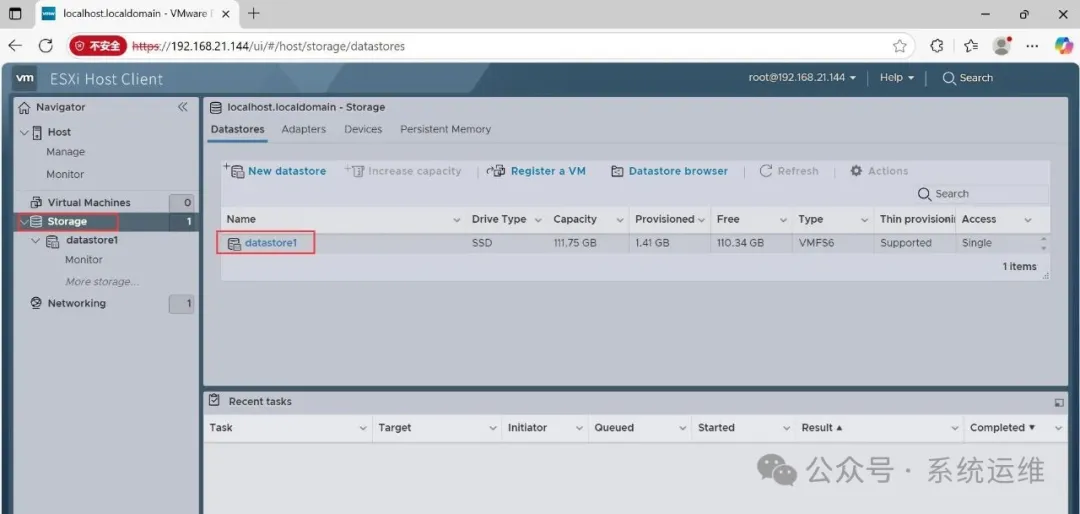
Task: Switch to the Devices tab
Action: [363, 130]
